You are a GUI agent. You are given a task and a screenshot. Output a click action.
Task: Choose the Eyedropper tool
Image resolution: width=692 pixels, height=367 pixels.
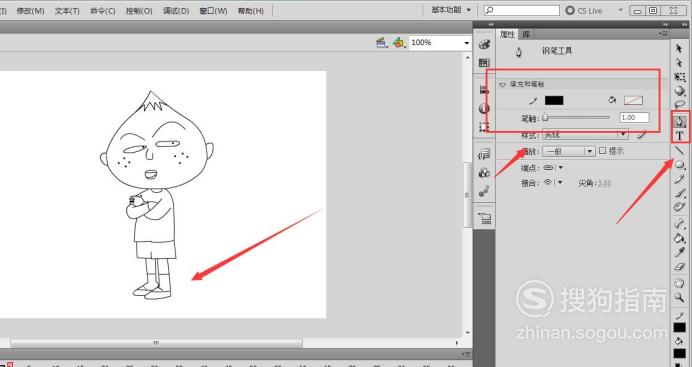[680, 252]
